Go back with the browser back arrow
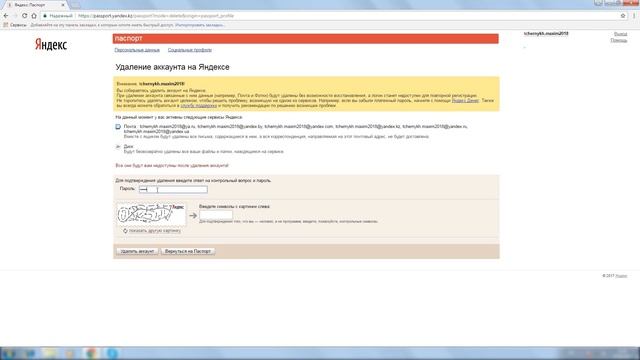This screenshot has width=640, height=360. coord(6,16)
